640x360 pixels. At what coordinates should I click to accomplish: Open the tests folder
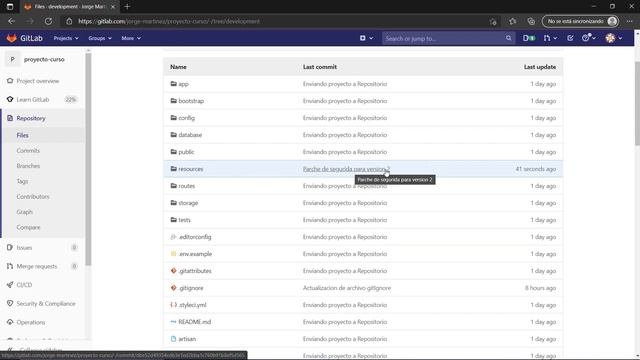184,220
